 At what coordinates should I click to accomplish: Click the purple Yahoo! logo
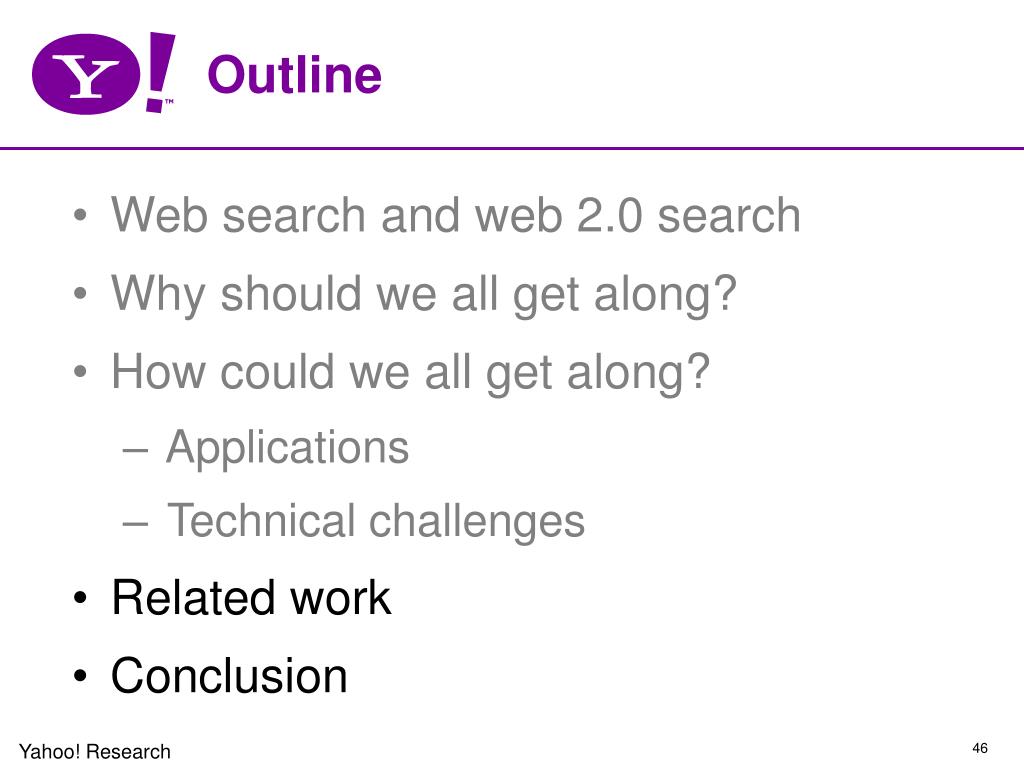[x=103, y=73]
